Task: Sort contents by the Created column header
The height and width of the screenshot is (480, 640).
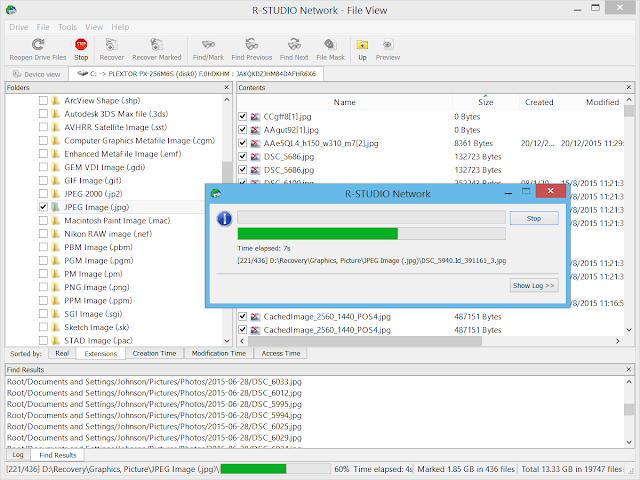Action: pos(539,102)
